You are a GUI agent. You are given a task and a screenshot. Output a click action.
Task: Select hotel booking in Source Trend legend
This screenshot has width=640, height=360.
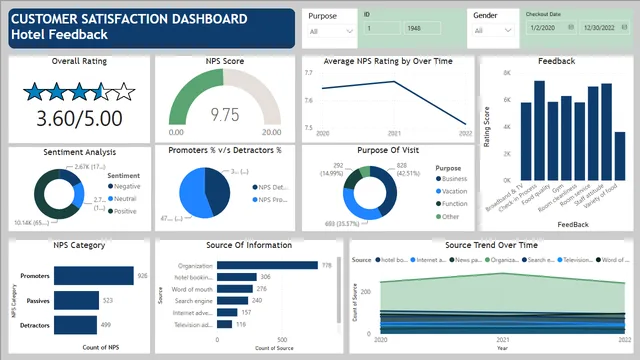pos(391,260)
